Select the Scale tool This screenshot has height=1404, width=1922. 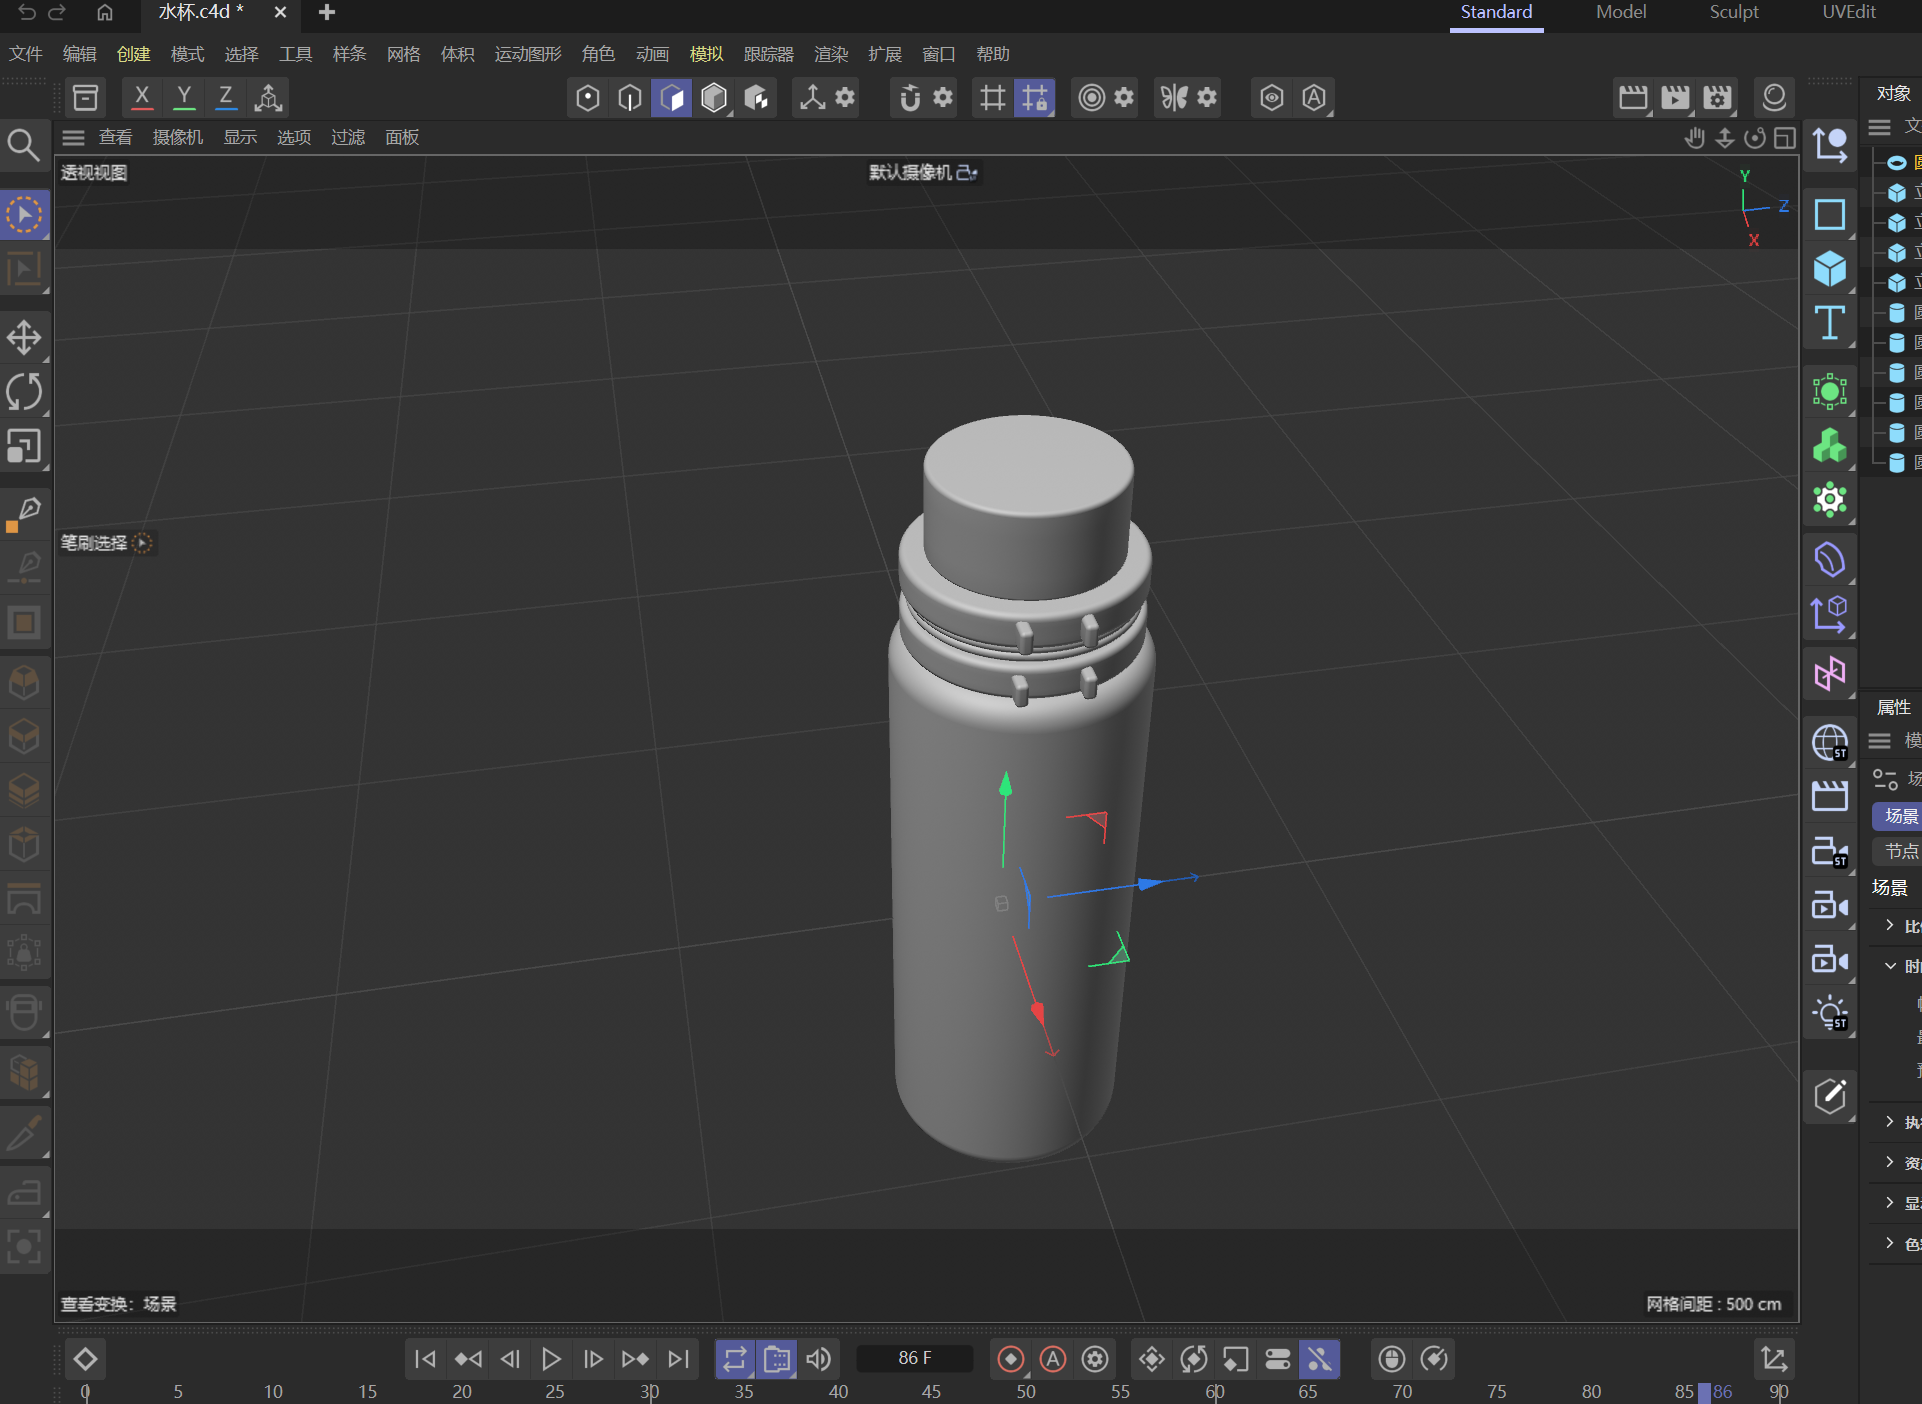24,445
